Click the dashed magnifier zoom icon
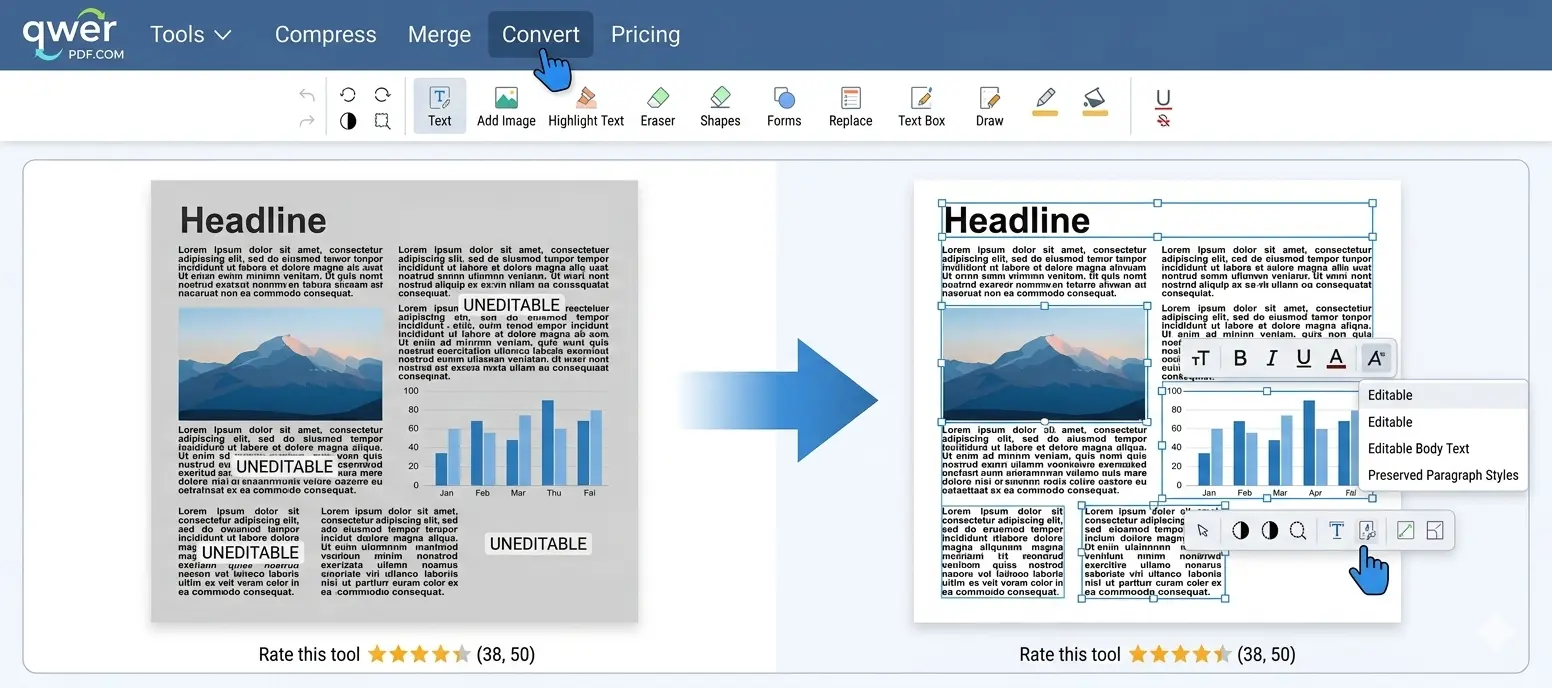This screenshot has width=1552, height=688. pos(1298,531)
